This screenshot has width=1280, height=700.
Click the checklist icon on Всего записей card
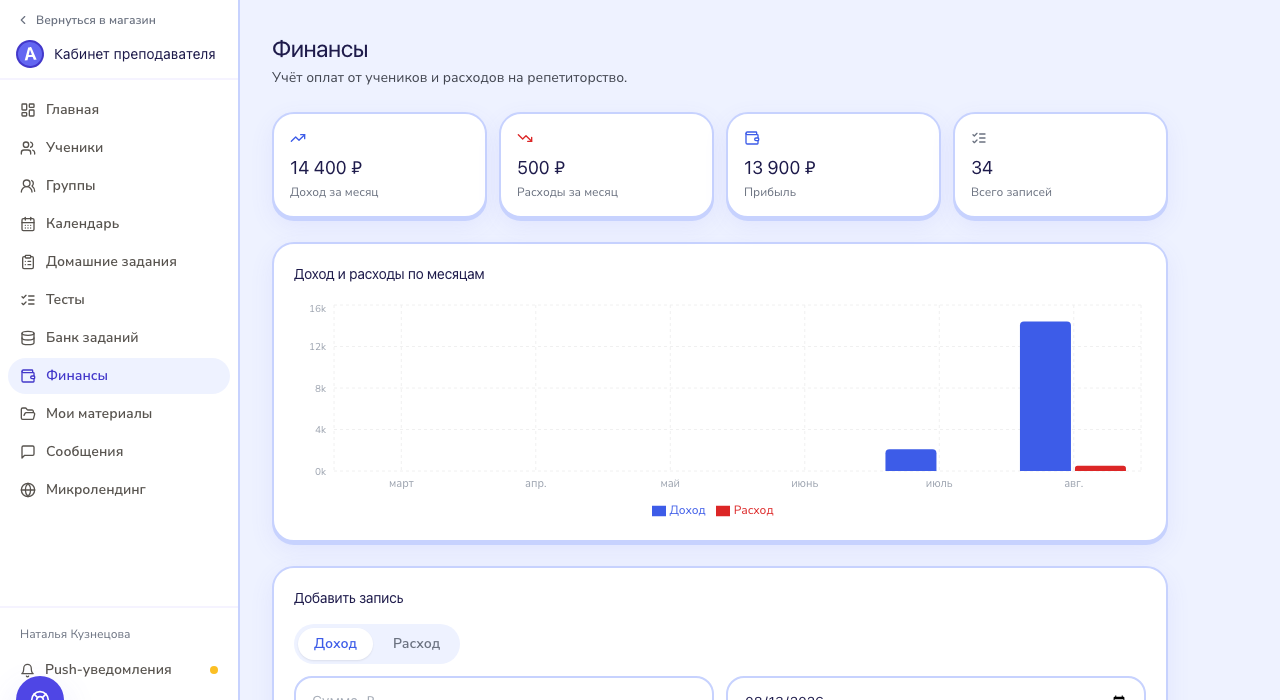(979, 138)
